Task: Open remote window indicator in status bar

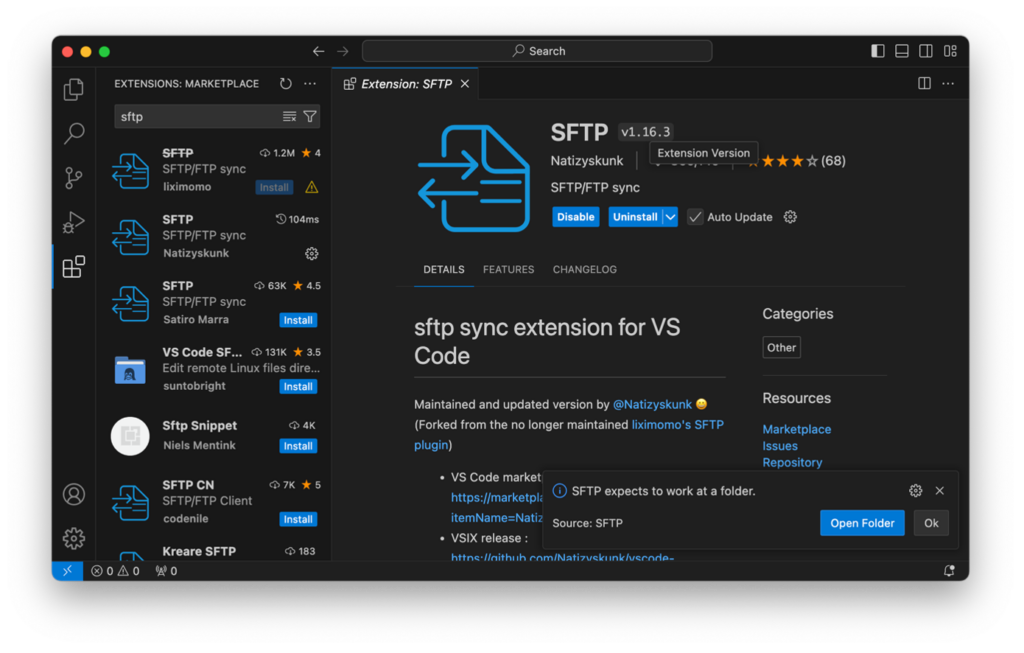Action: point(67,571)
